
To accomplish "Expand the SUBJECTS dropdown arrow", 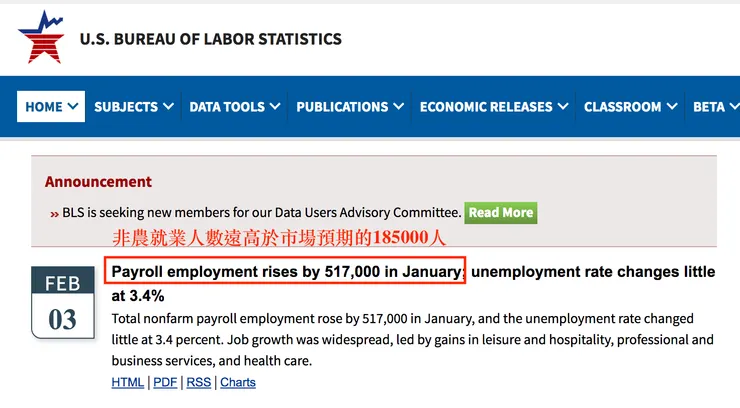I will pyautogui.click(x=168, y=107).
